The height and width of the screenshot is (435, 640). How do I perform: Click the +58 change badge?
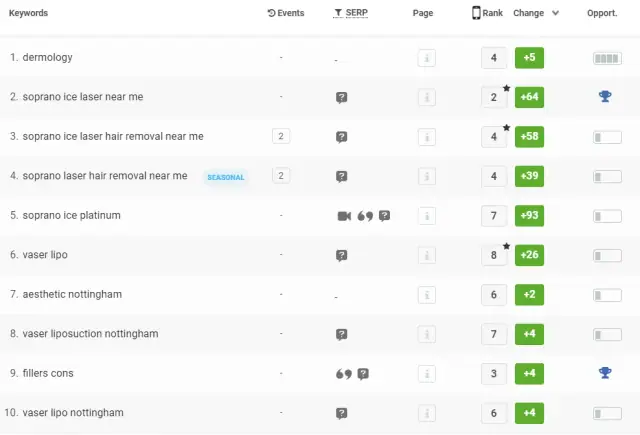click(x=529, y=137)
